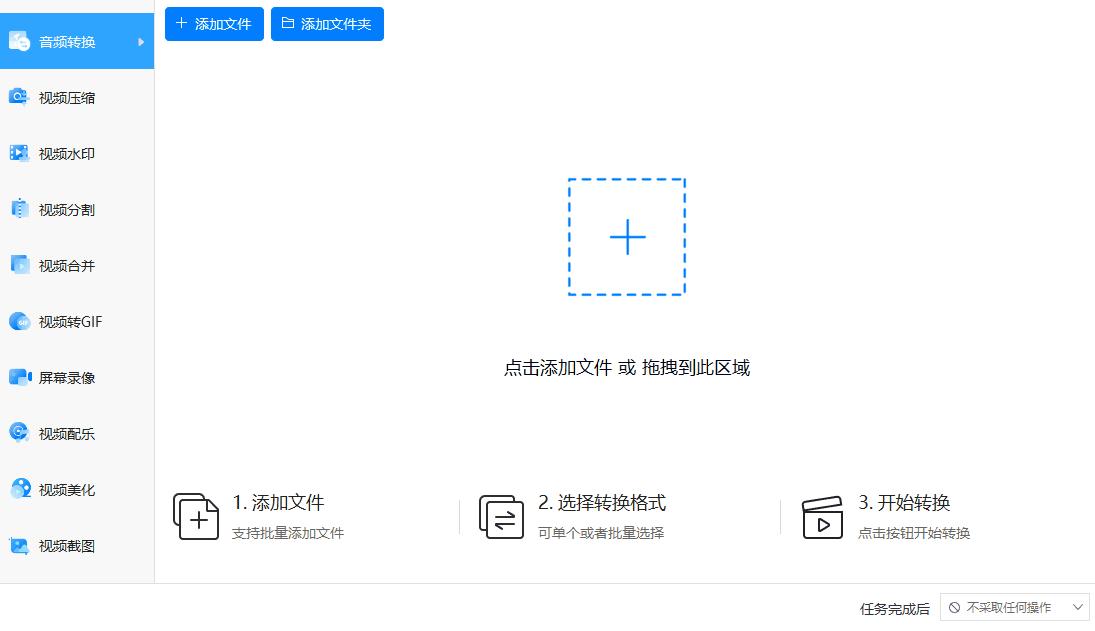
Task: Click the dashed plus area to add files
Action: tap(627, 237)
